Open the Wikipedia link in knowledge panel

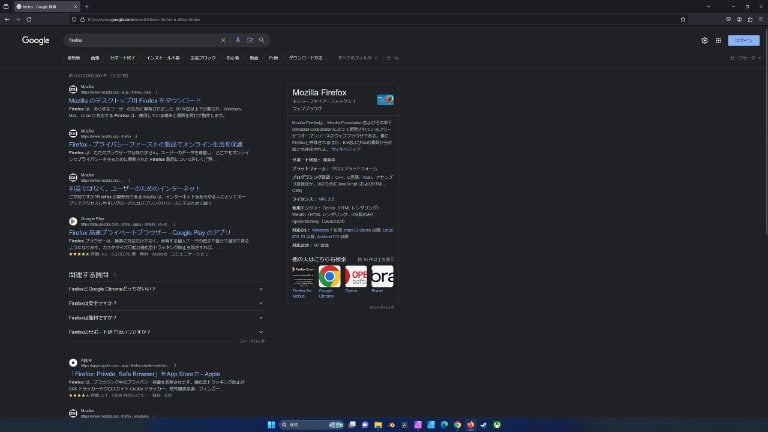pos(346,149)
